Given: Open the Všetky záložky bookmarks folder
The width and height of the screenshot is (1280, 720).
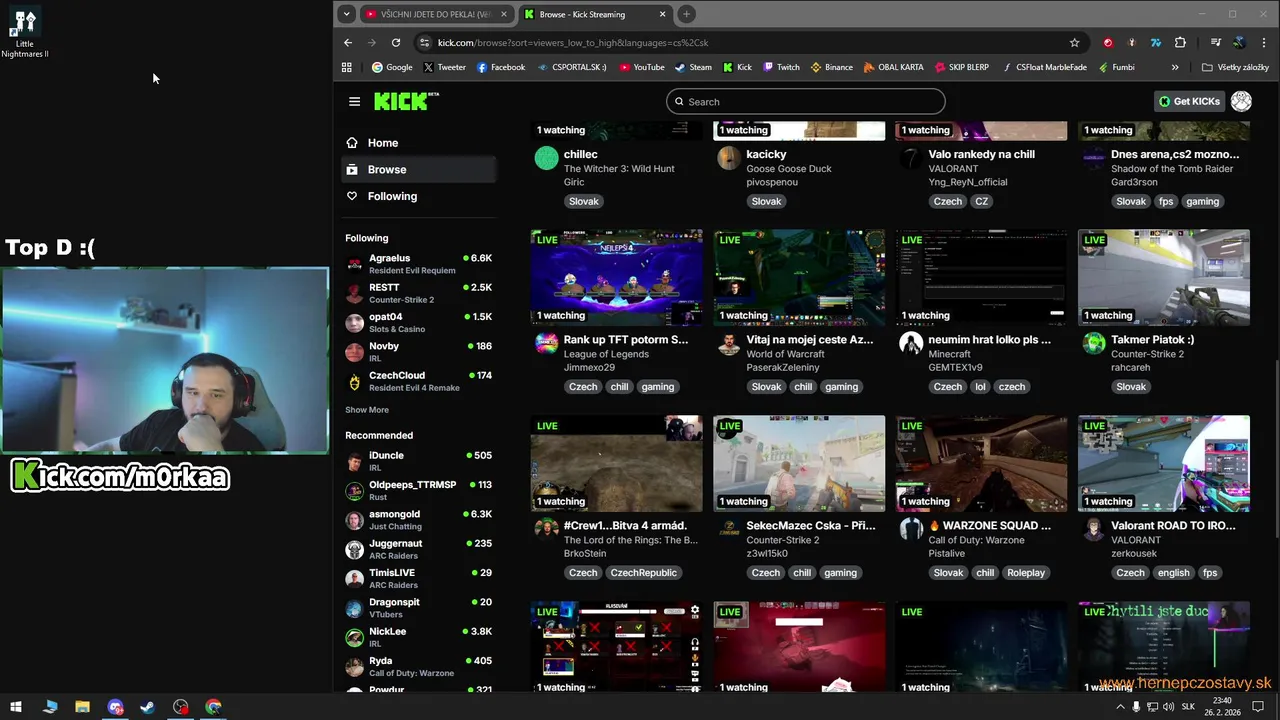Looking at the screenshot, I should pyautogui.click(x=1235, y=67).
